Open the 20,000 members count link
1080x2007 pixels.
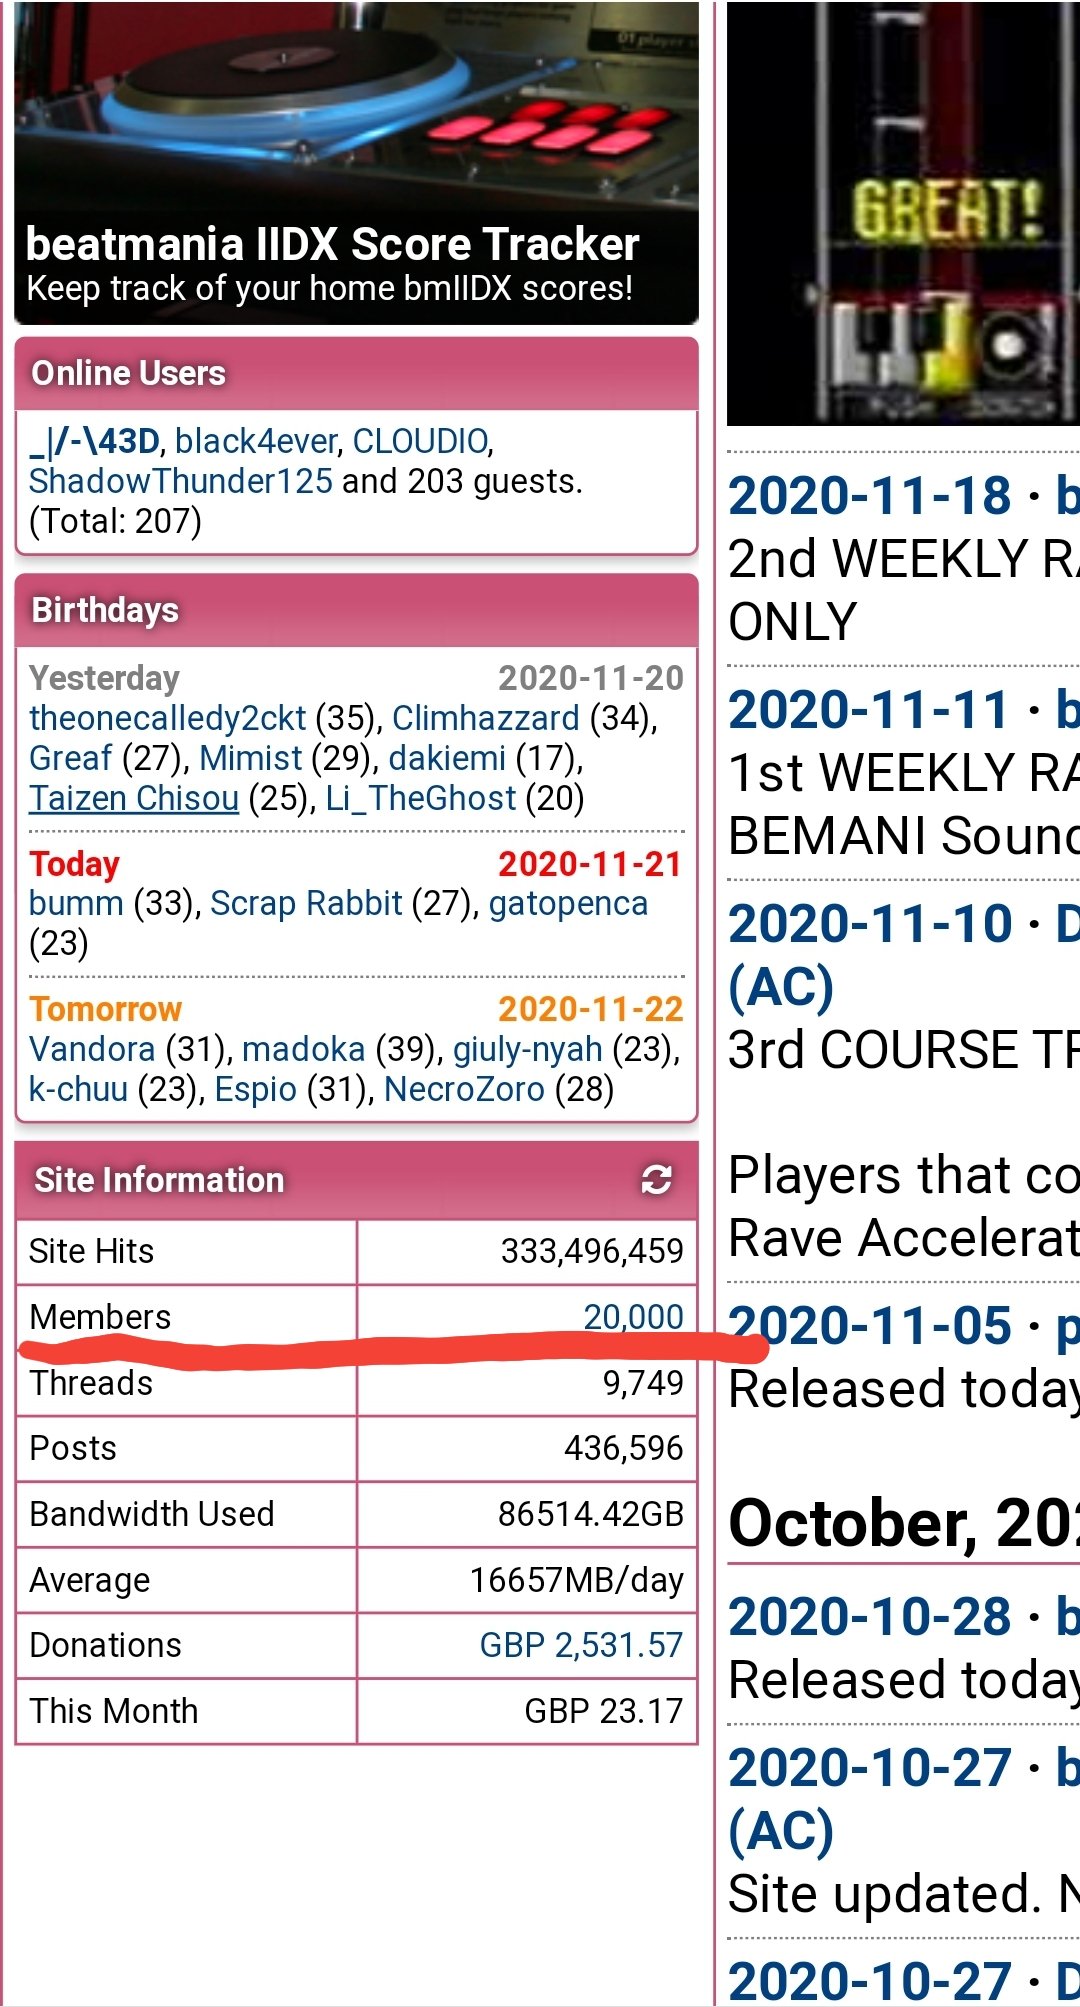click(x=633, y=1316)
